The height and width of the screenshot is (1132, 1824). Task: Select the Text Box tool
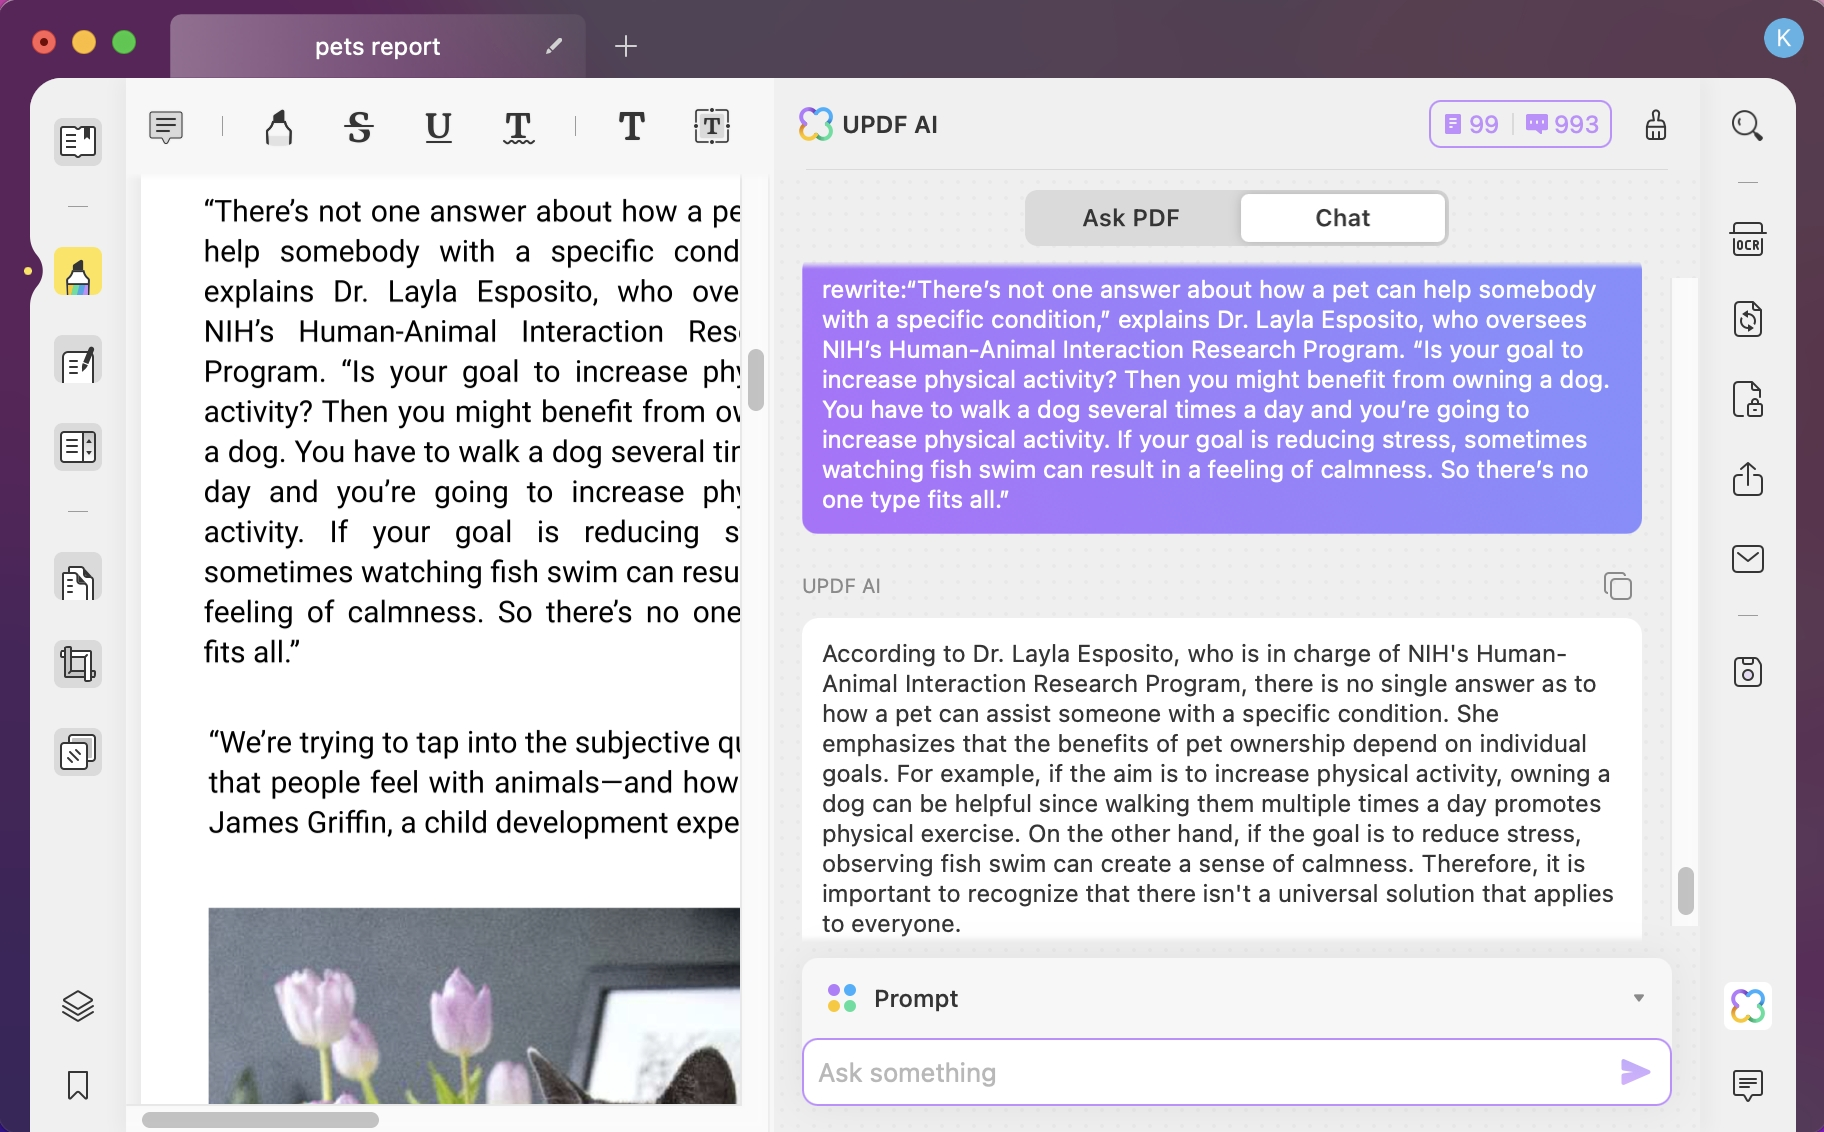coord(712,127)
